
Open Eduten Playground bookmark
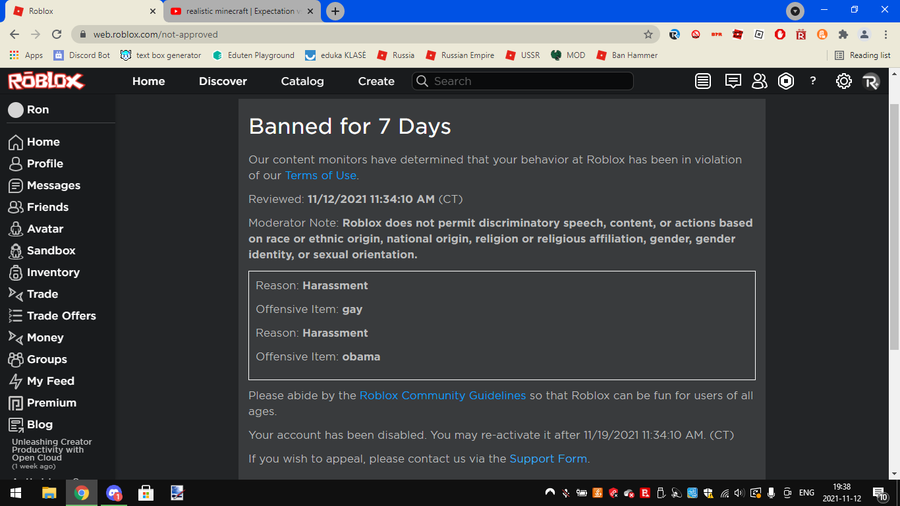253,55
